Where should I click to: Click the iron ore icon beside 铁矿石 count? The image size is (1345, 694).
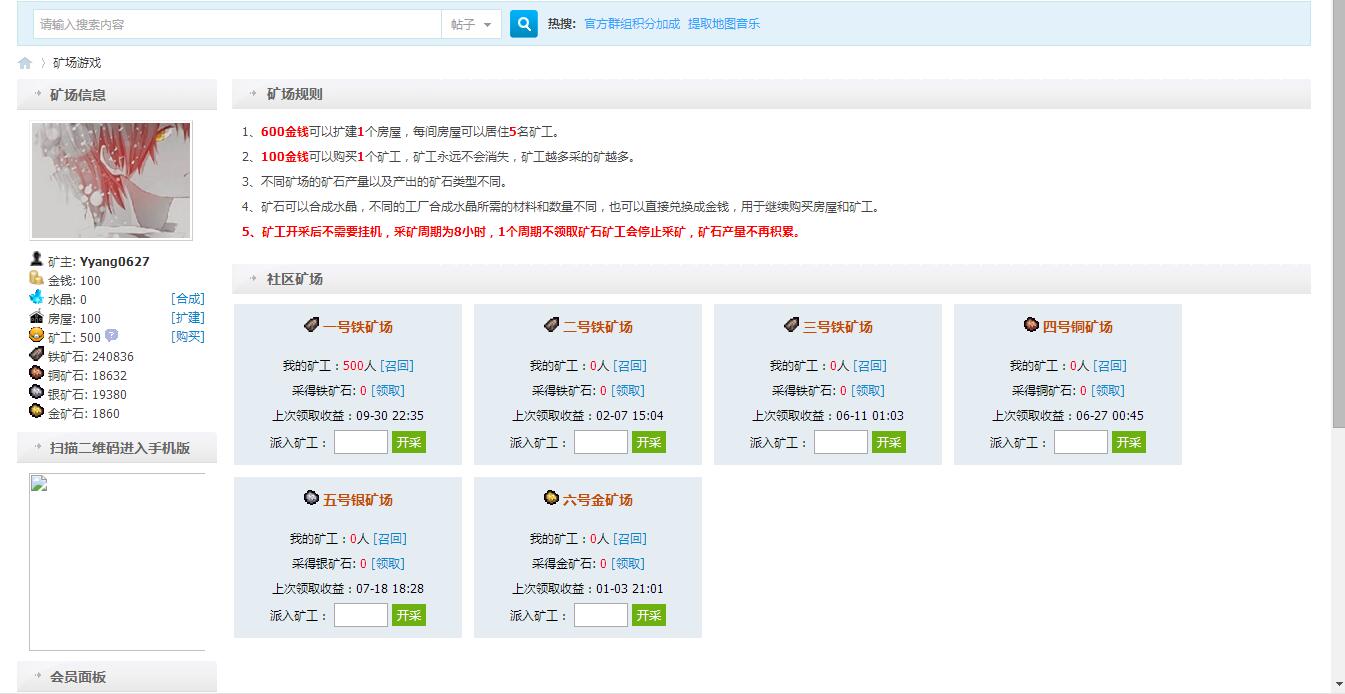pos(36,356)
